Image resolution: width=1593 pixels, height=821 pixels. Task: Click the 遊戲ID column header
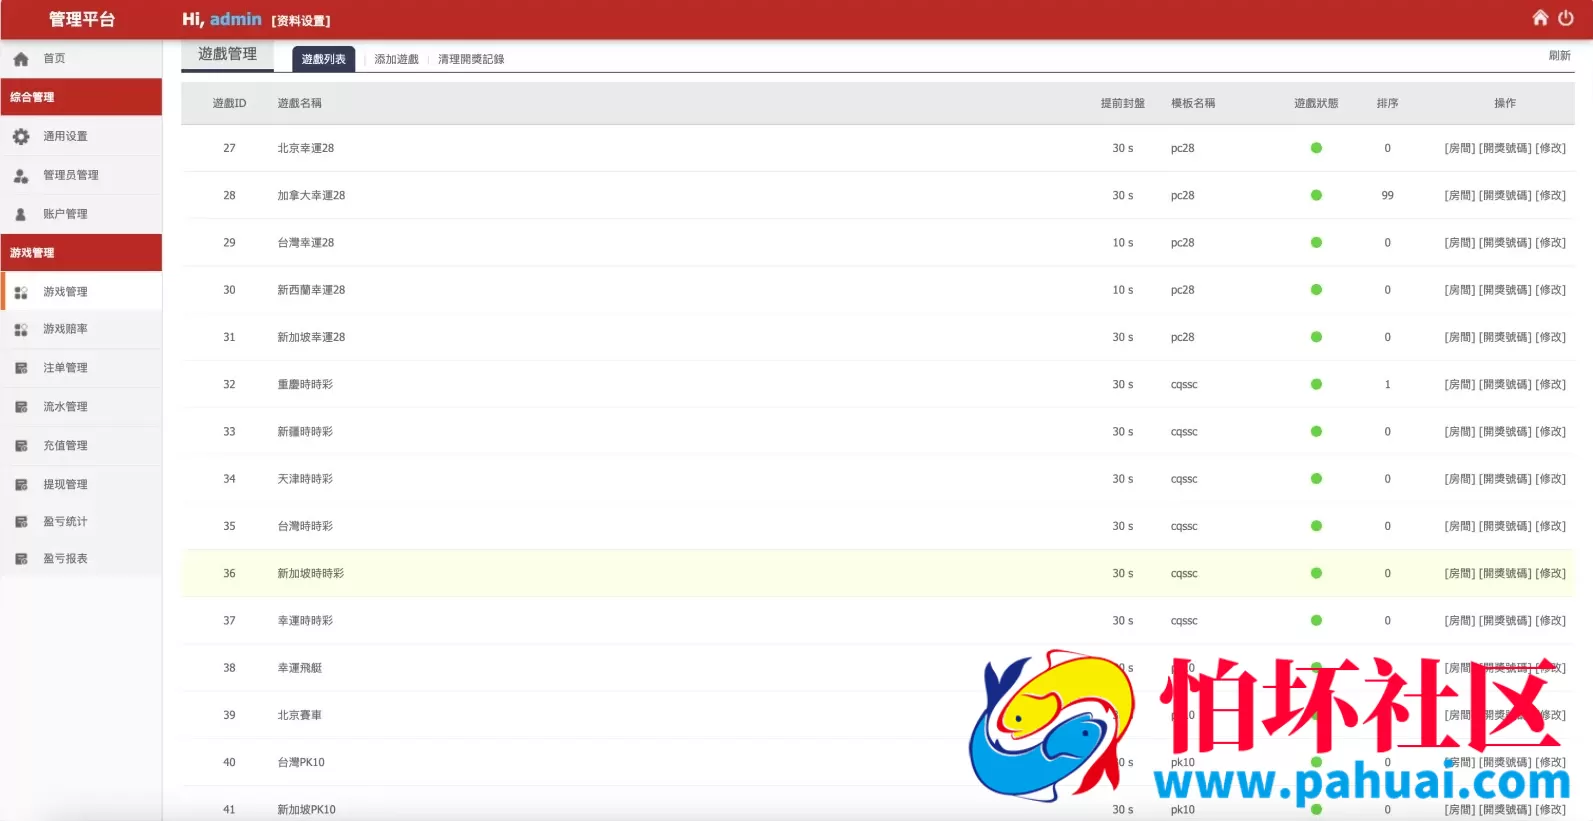point(229,103)
